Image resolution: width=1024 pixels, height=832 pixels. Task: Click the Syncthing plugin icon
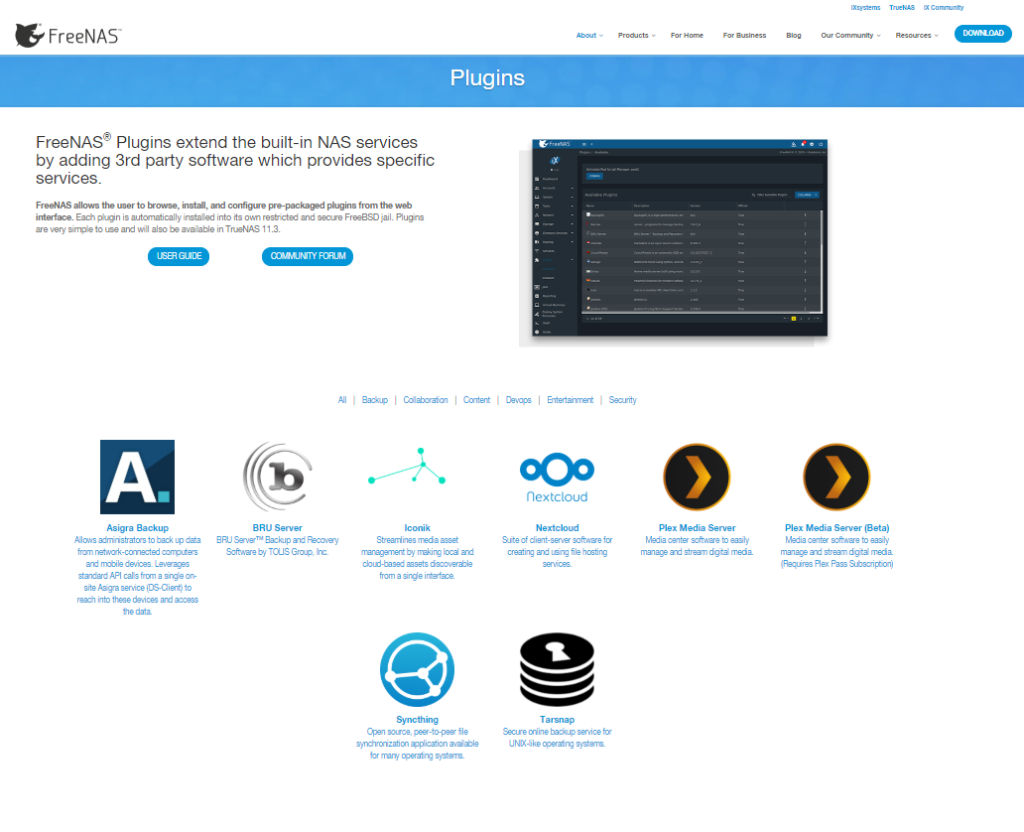[417, 669]
